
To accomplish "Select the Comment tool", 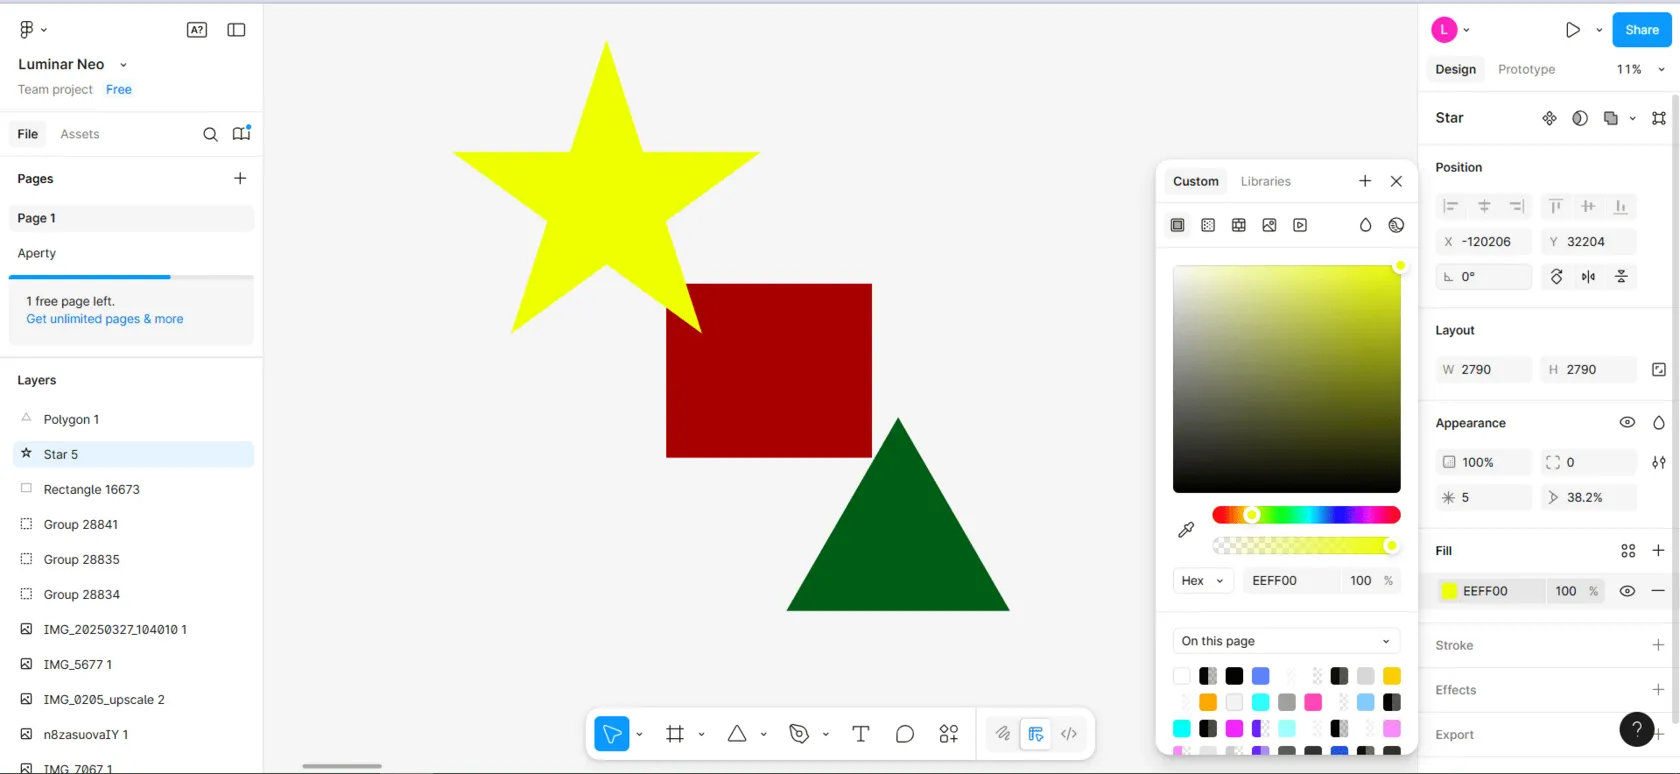I will [904, 734].
